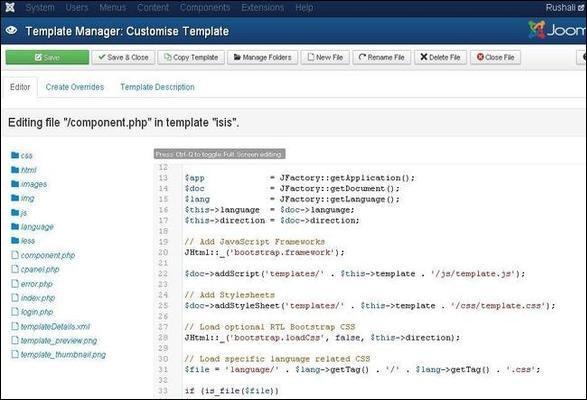Open the images folder icon
This screenshot has width=587, height=400.
point(15,184)
